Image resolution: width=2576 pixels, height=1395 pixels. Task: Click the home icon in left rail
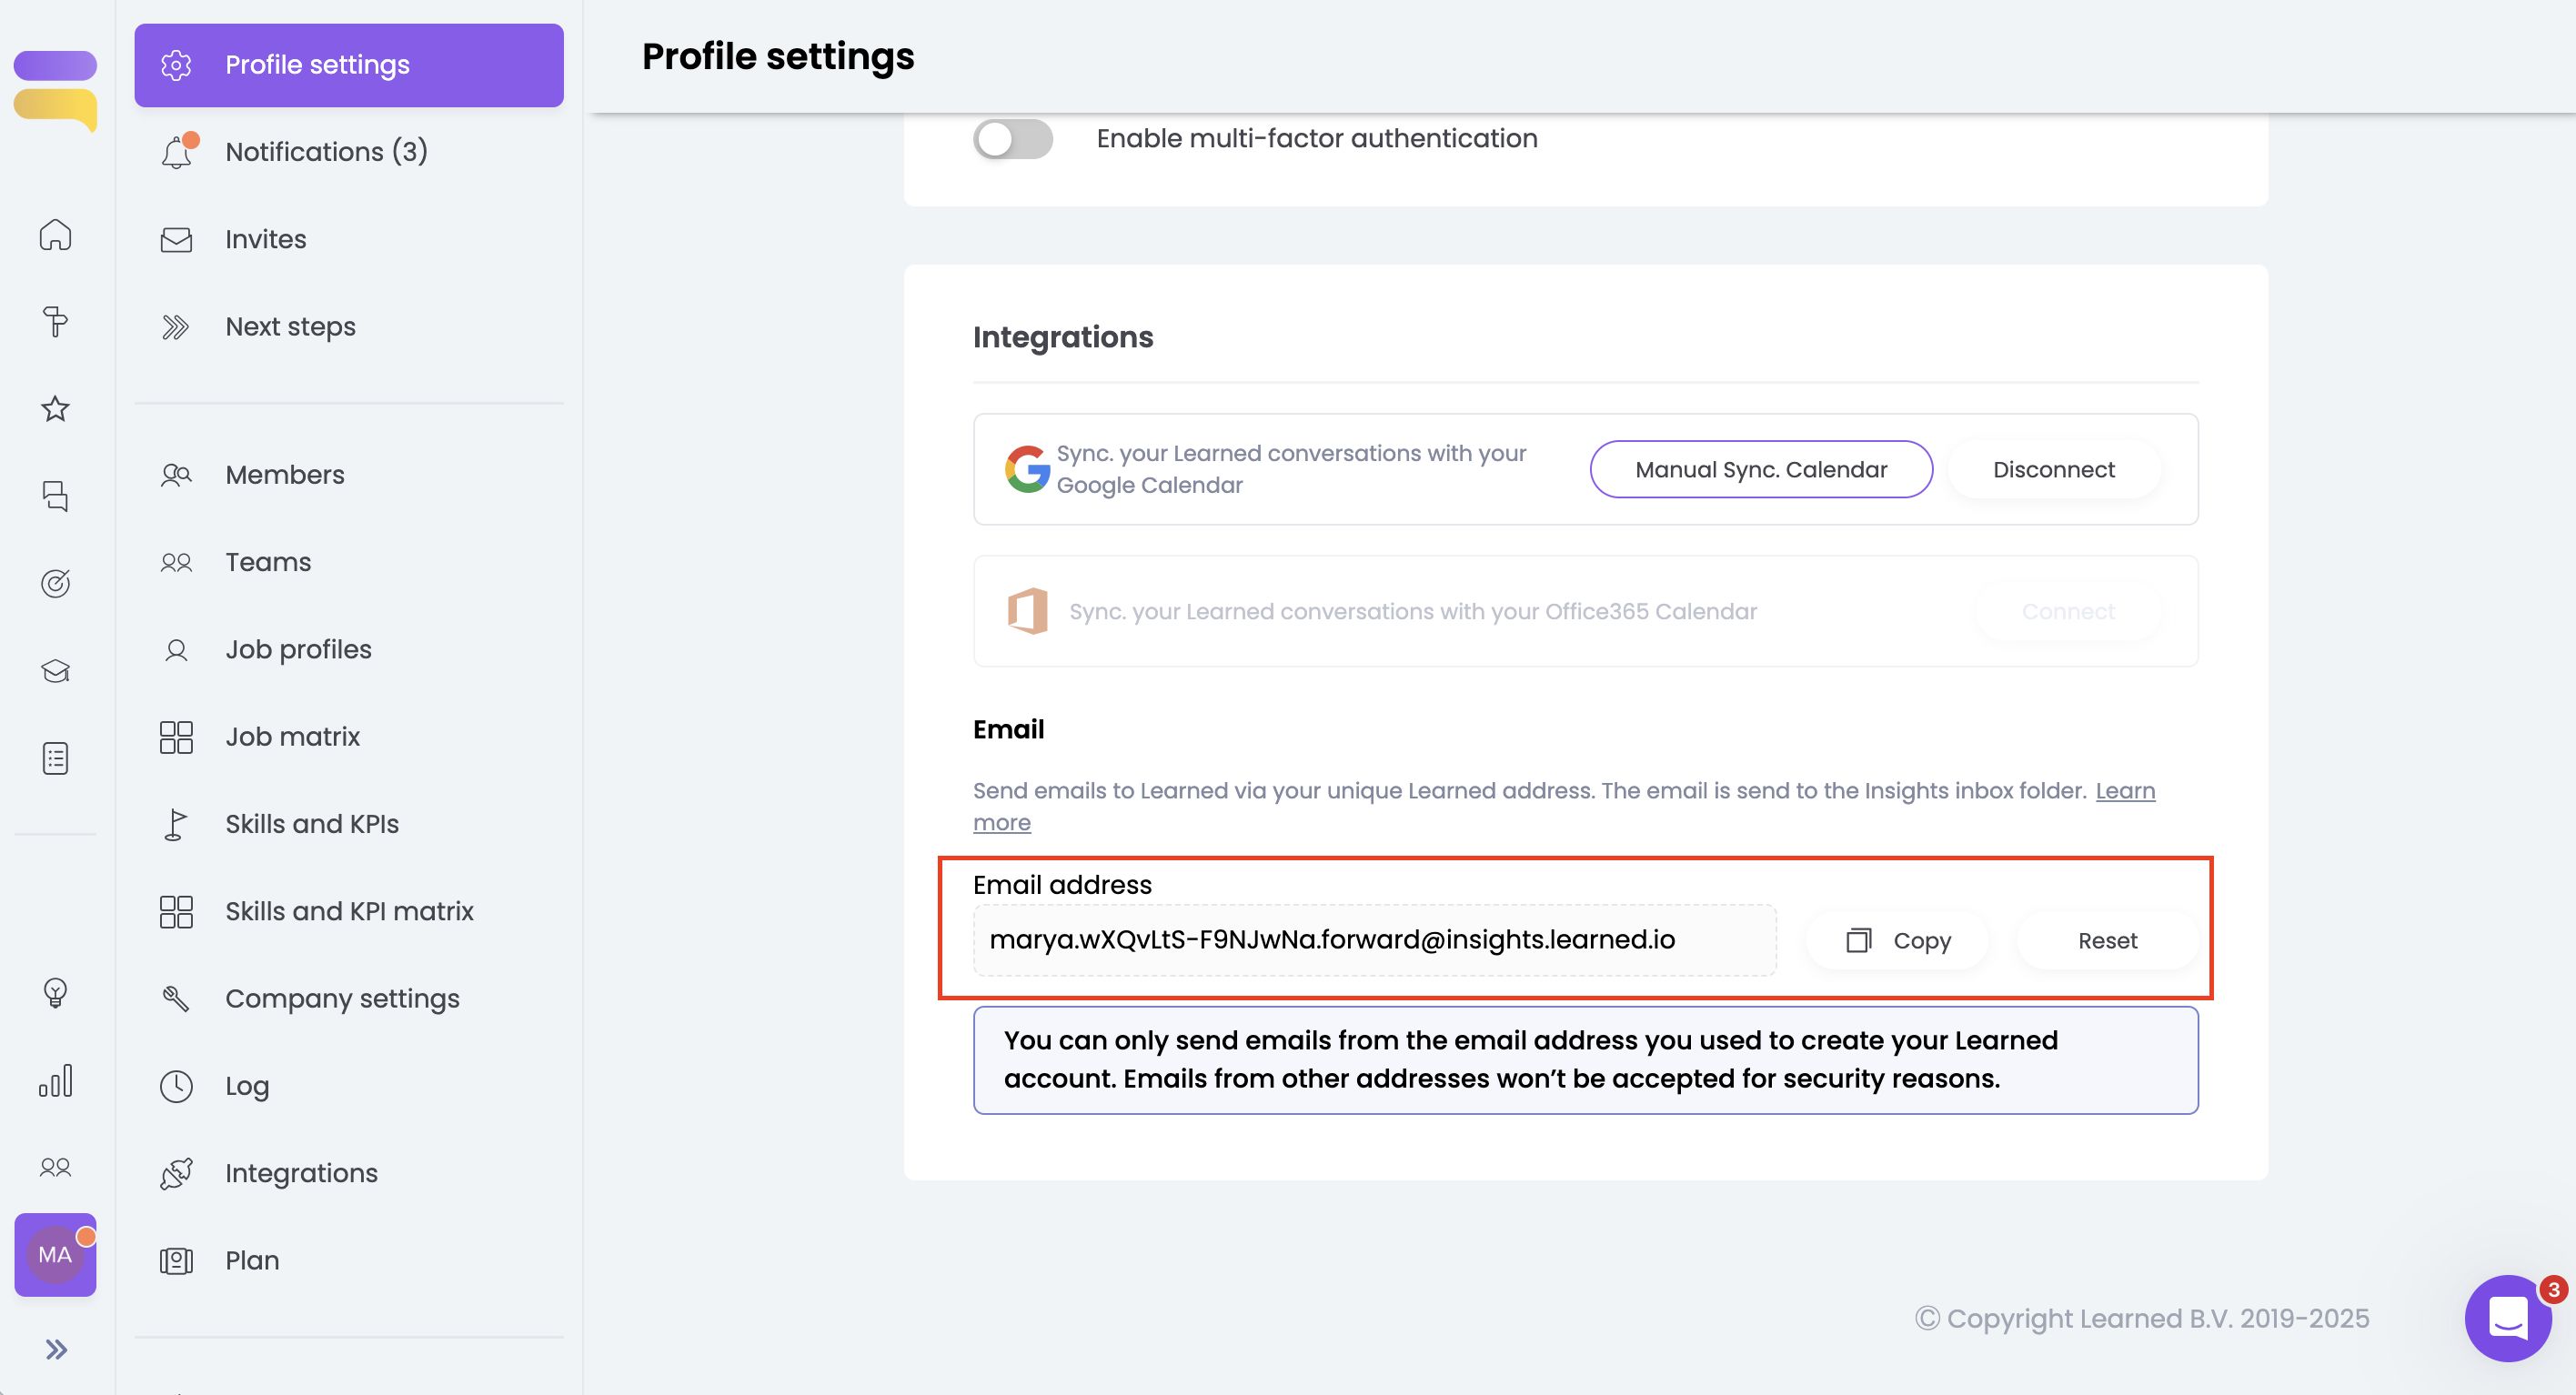55,235
